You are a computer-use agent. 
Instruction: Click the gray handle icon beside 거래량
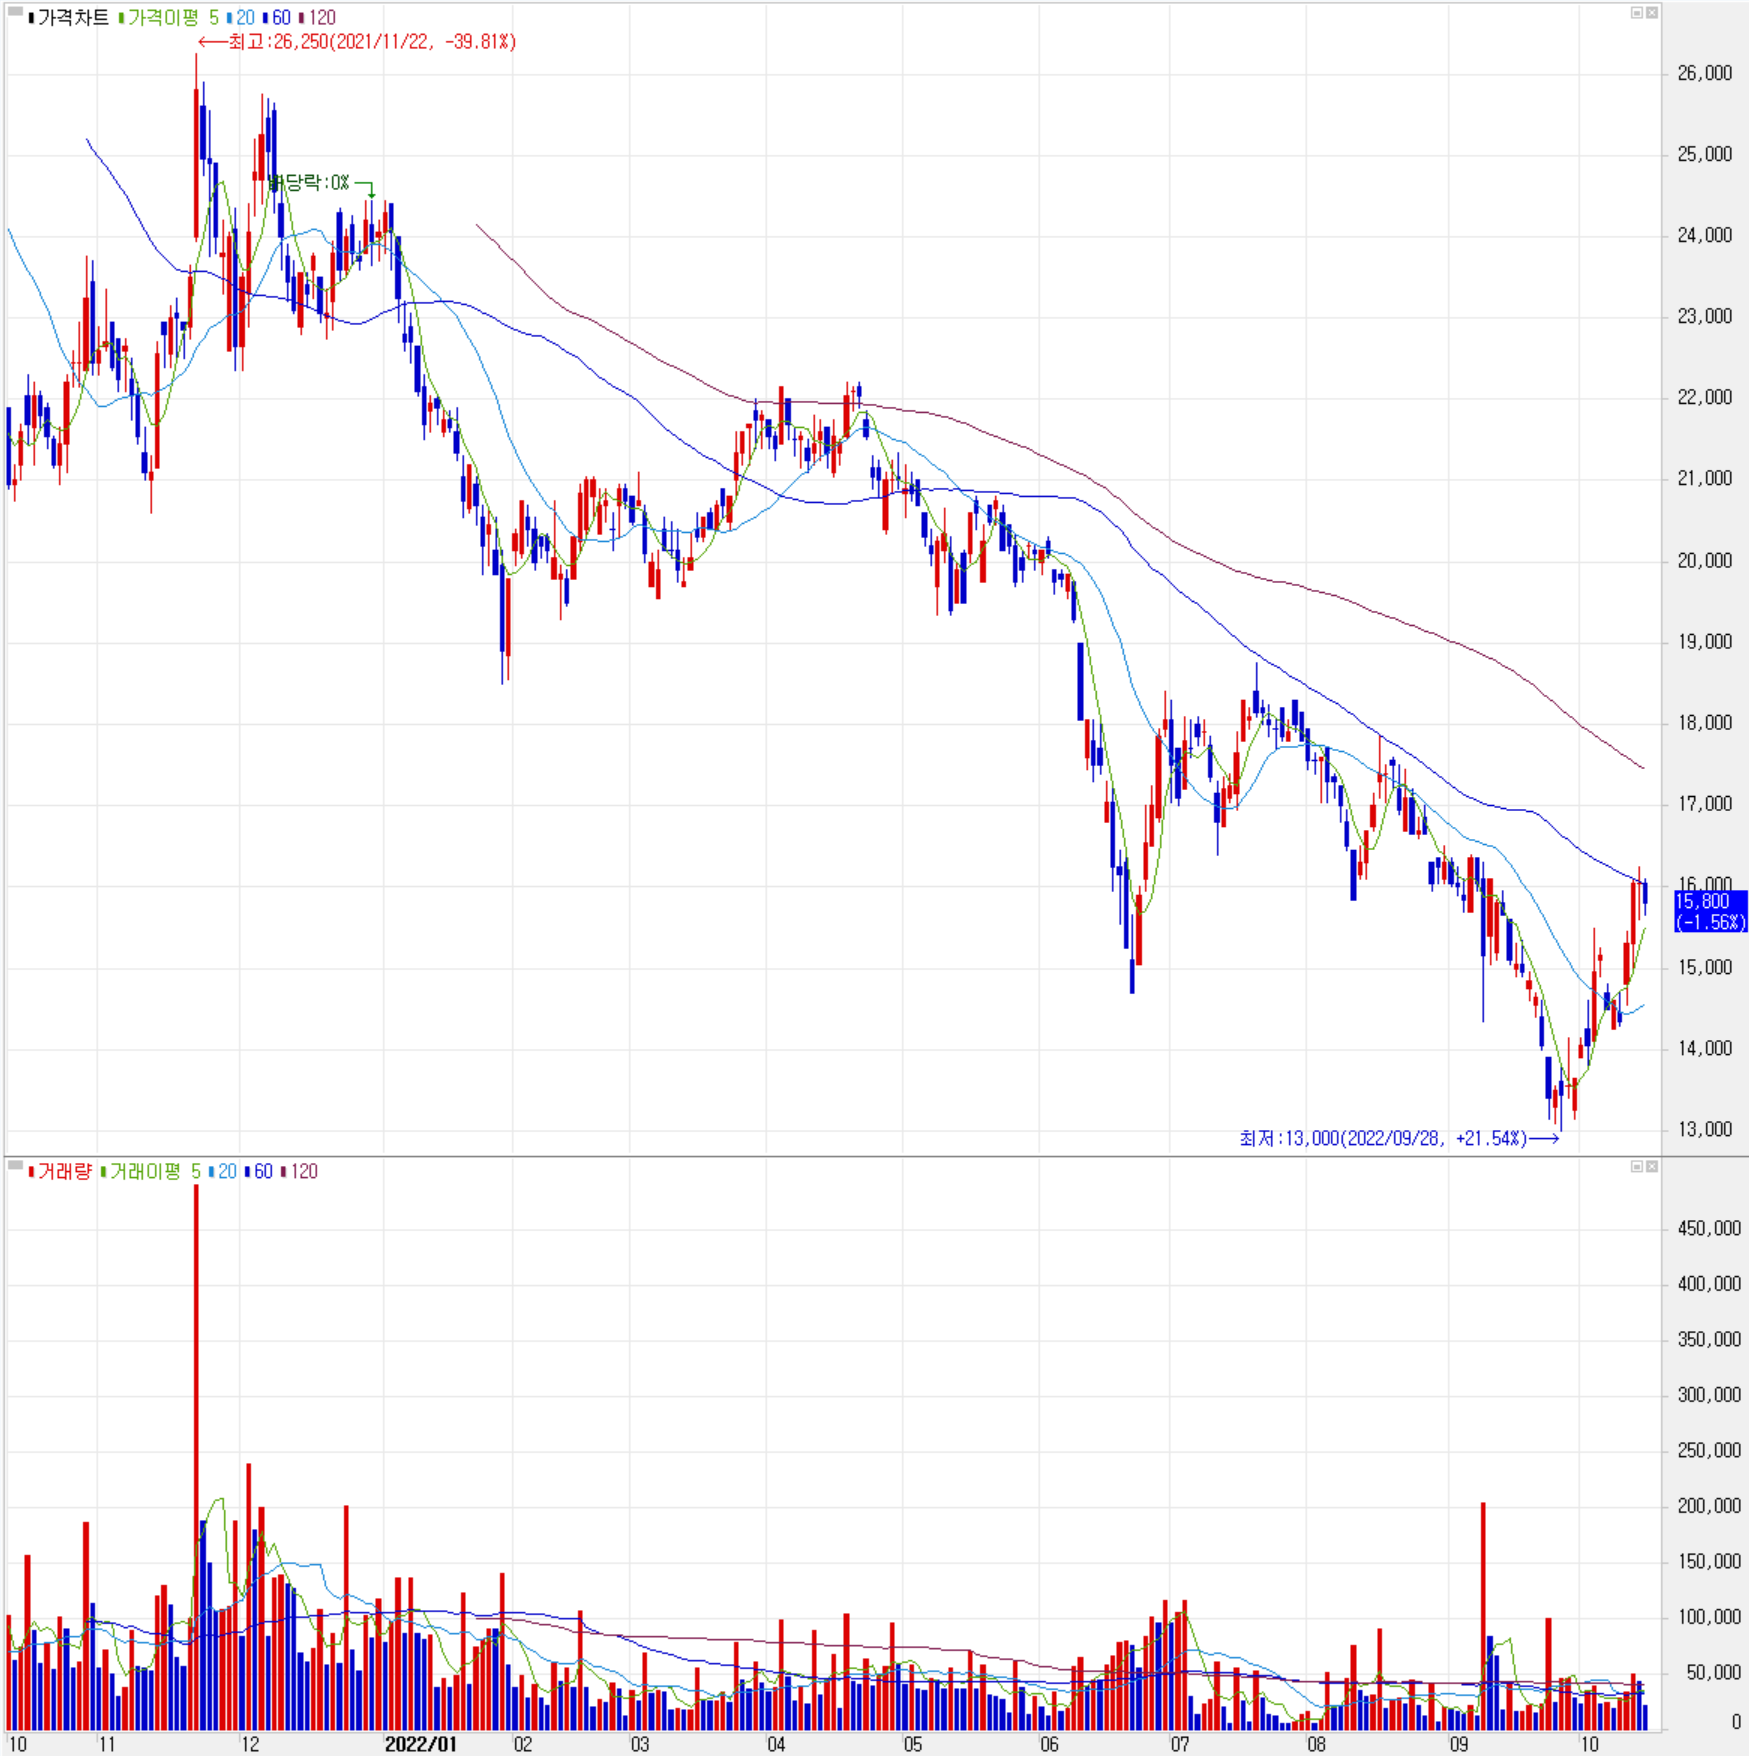15,1165
